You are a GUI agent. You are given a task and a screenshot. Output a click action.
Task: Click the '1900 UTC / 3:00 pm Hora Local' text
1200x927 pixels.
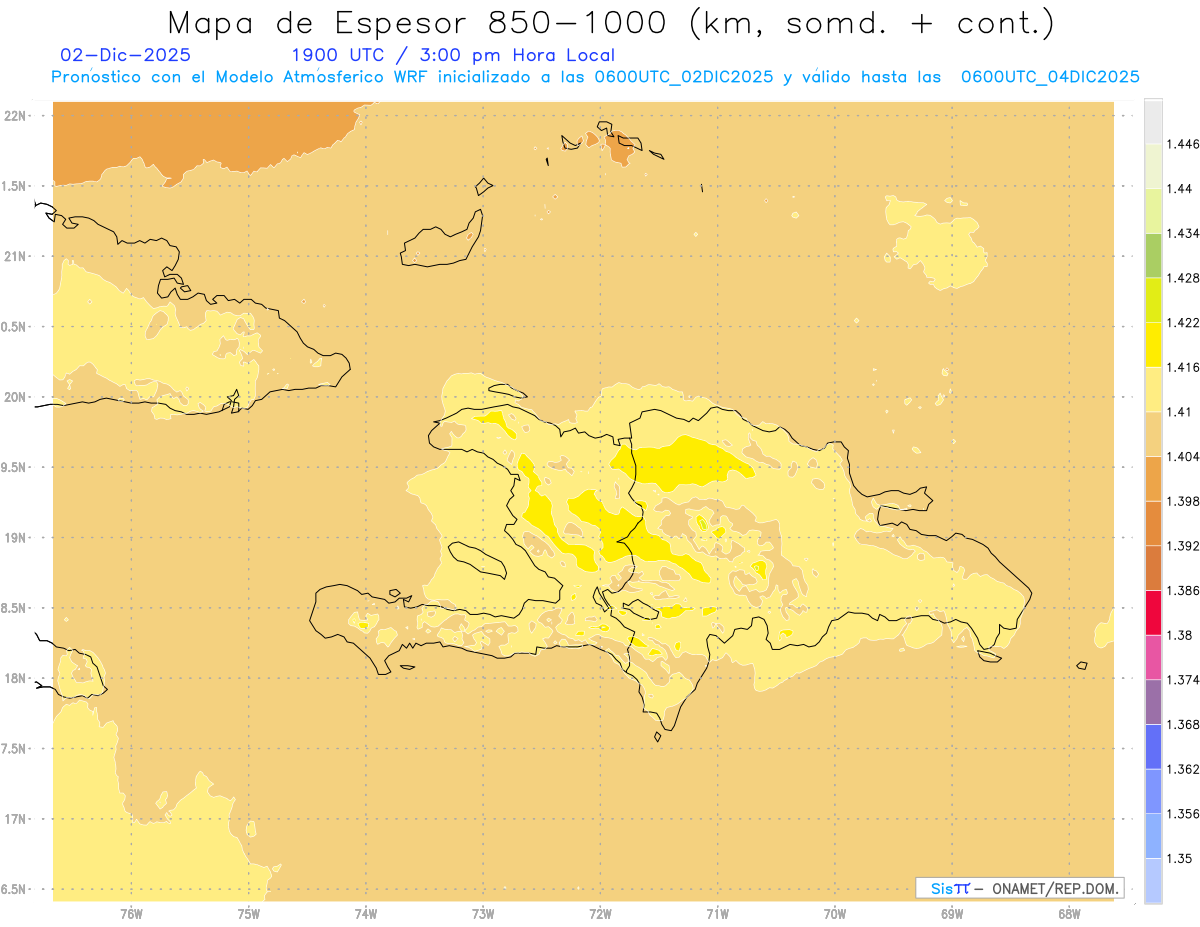(452, 55)
